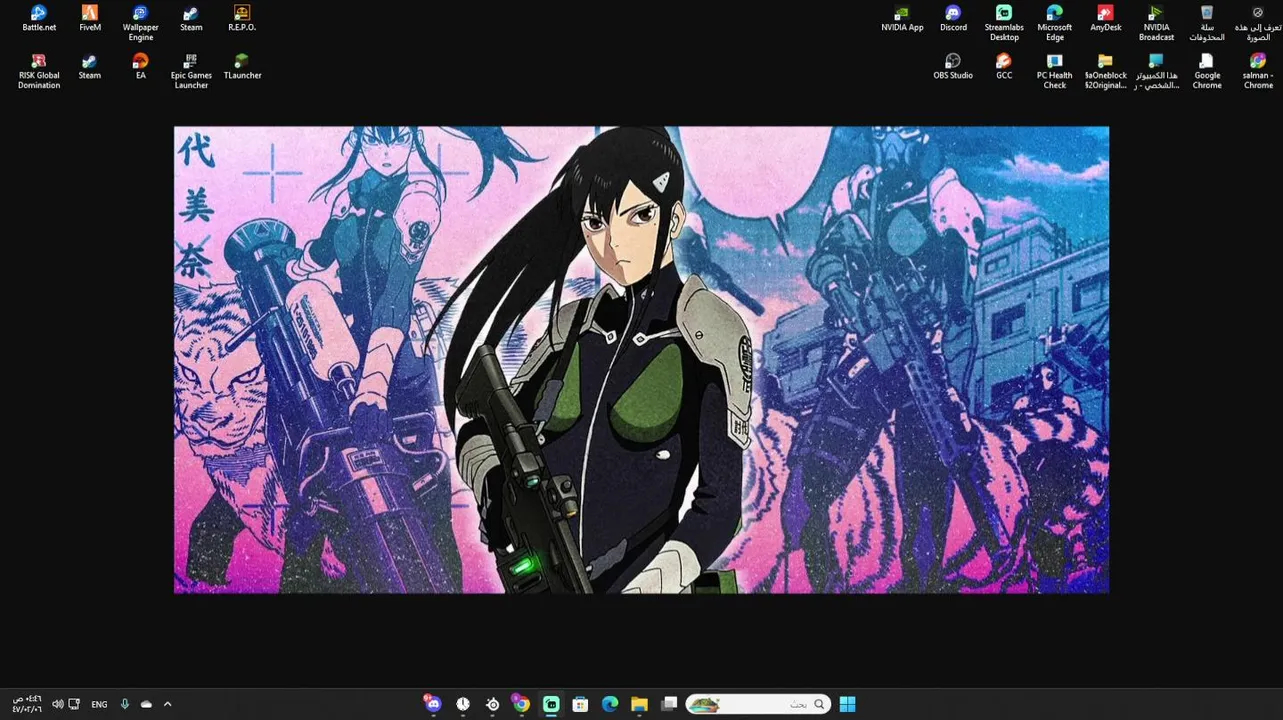Select the PC Health Check shortcut
1283x720 pixels.
[1055, 71]
